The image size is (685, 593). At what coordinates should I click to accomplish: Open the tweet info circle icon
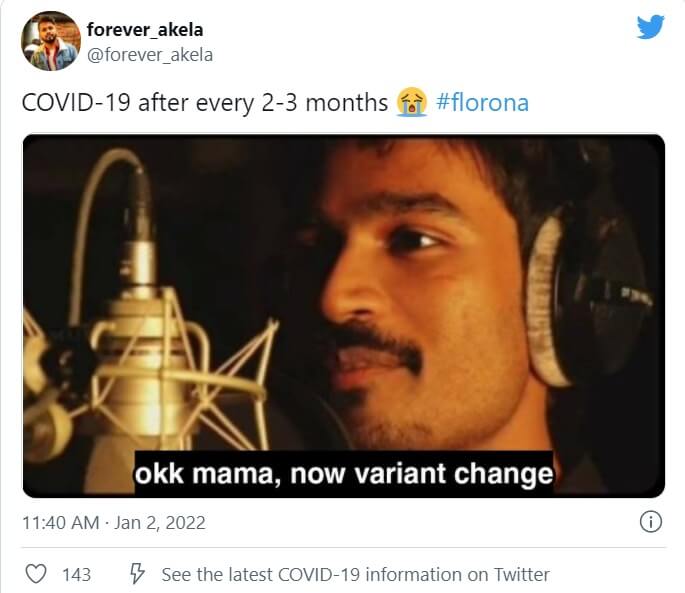tap(651, 522)
